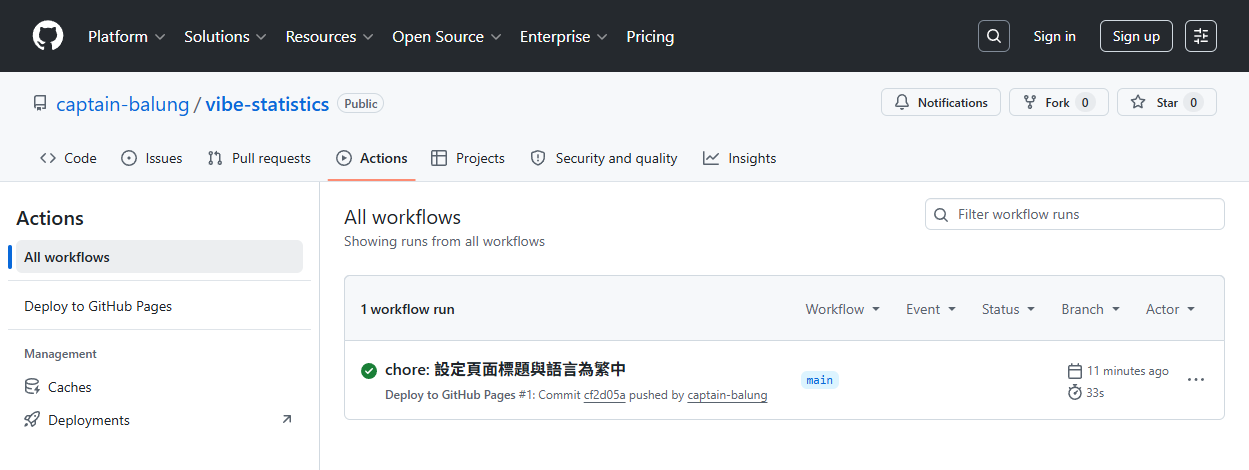
Task: Click the Notifications bell icon
Action: tap(902, 103)
